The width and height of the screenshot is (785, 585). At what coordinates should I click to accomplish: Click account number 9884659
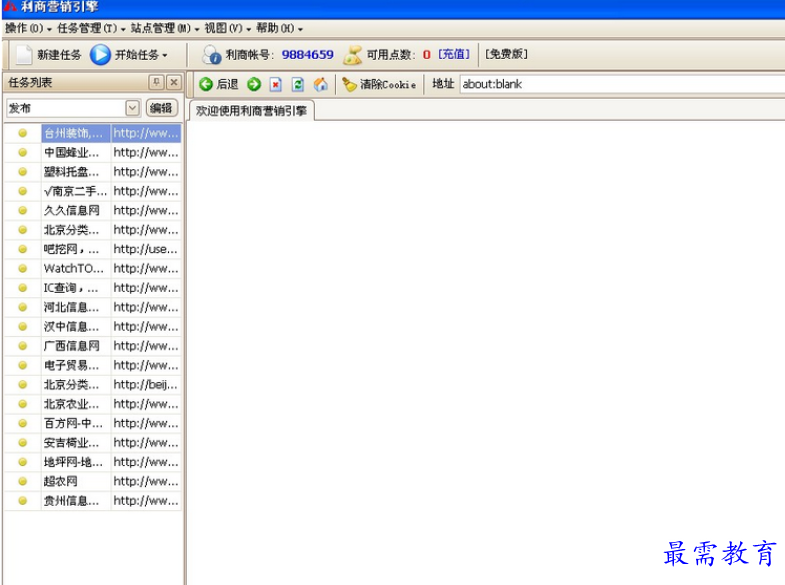click(x=307, y=55)
